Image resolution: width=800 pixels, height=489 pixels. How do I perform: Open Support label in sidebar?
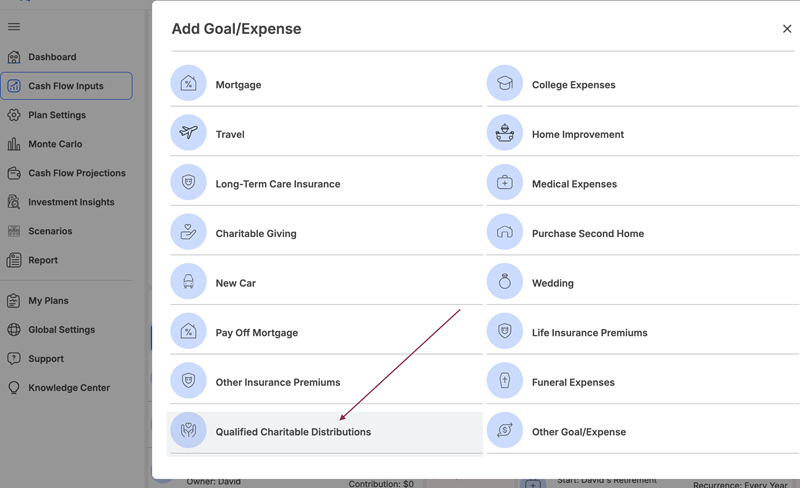pyautogui.click(x=46, y=359)
